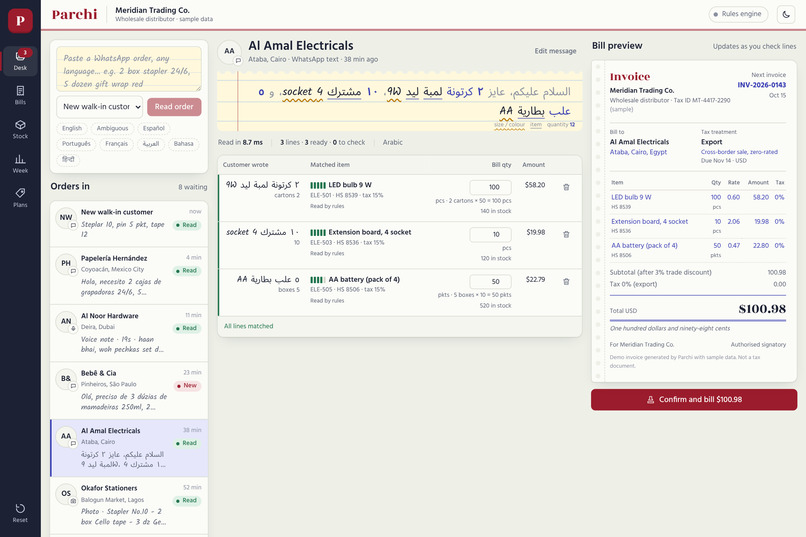Click the Read order button

[174, 106]
